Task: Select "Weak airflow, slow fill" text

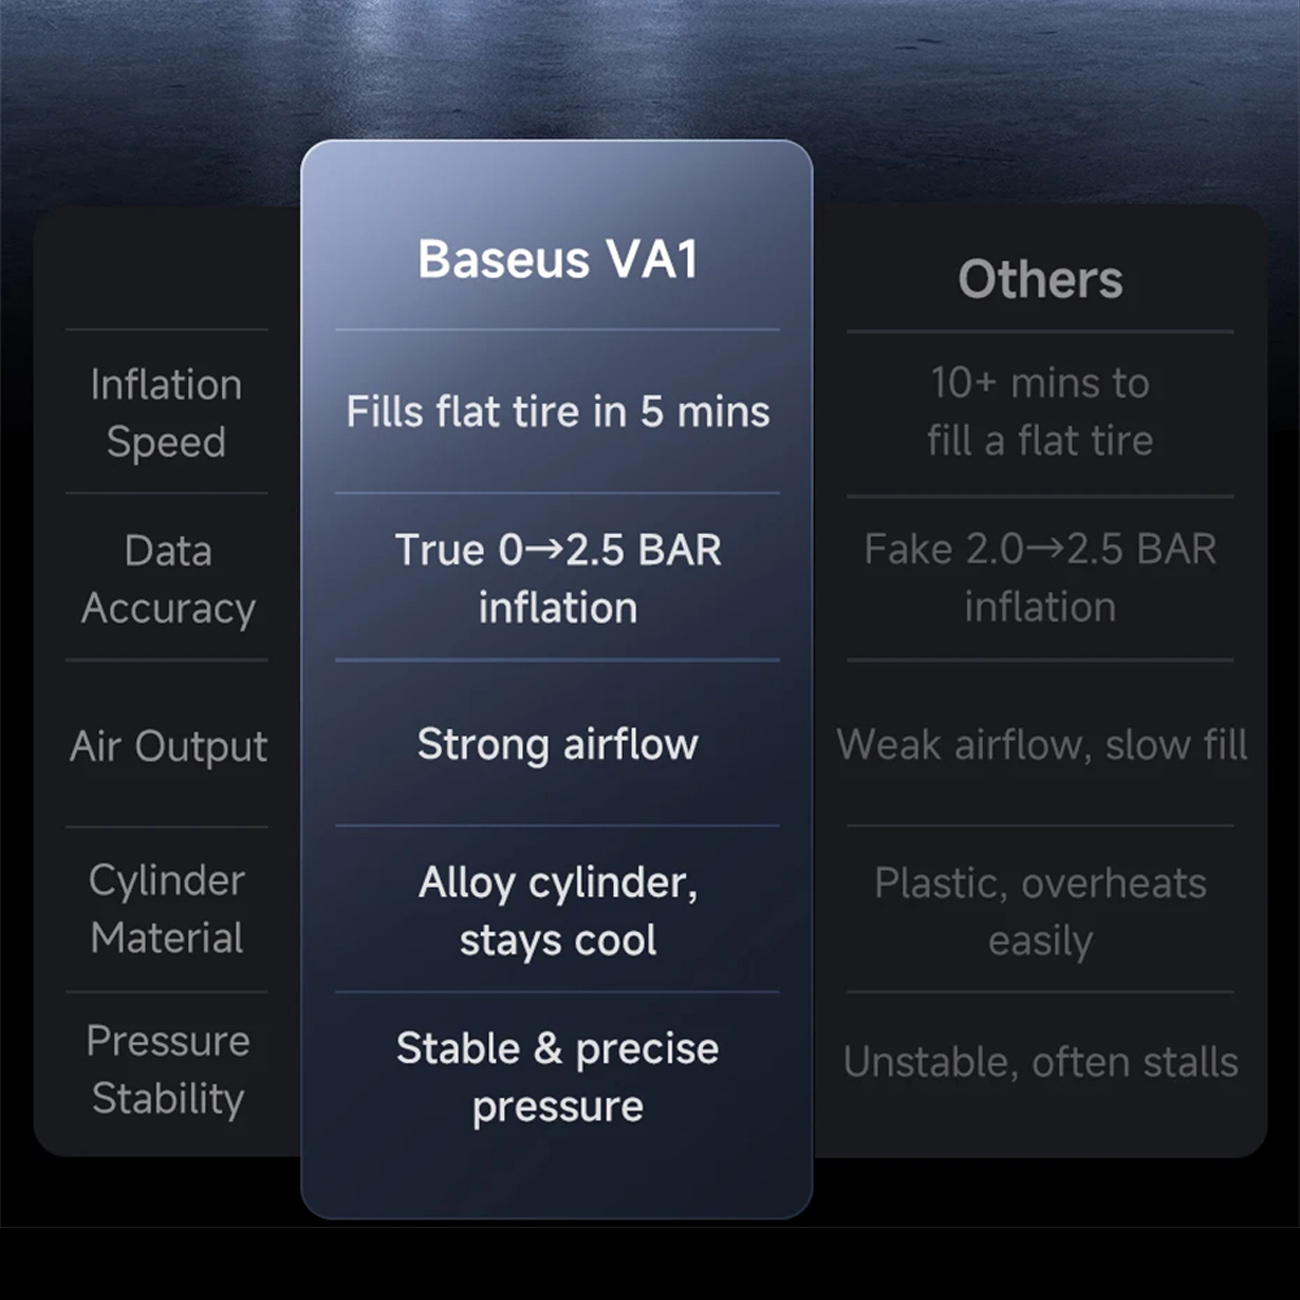Action: coord(1041,745)
